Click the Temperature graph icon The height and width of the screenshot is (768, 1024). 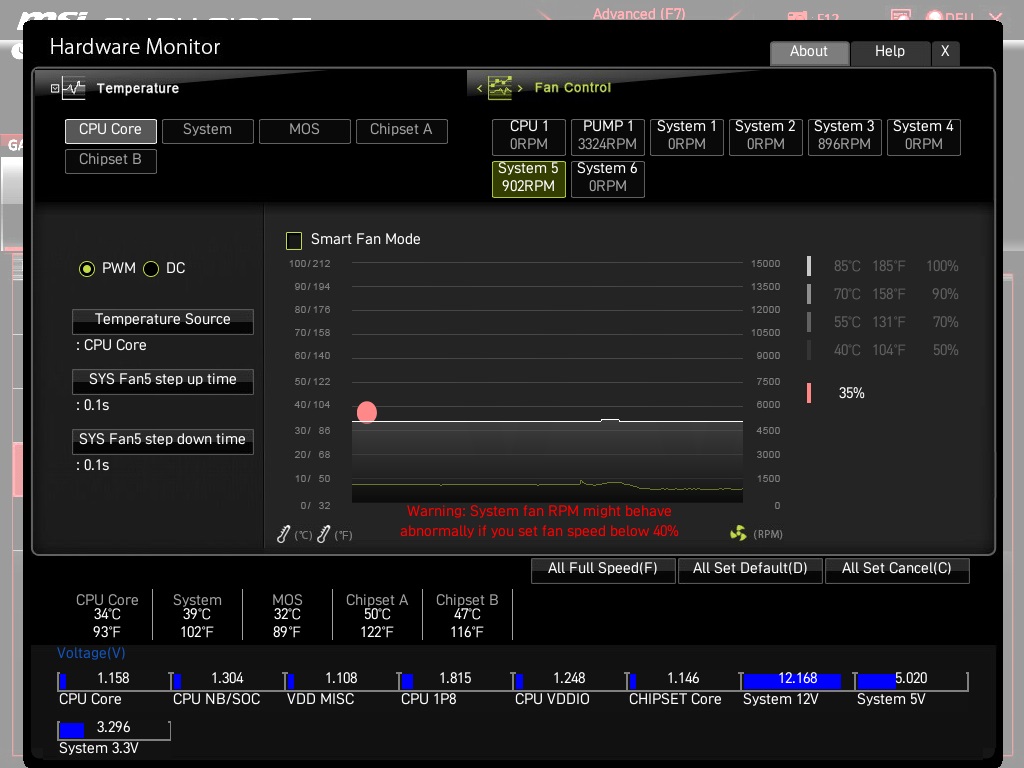pos(75,88)
